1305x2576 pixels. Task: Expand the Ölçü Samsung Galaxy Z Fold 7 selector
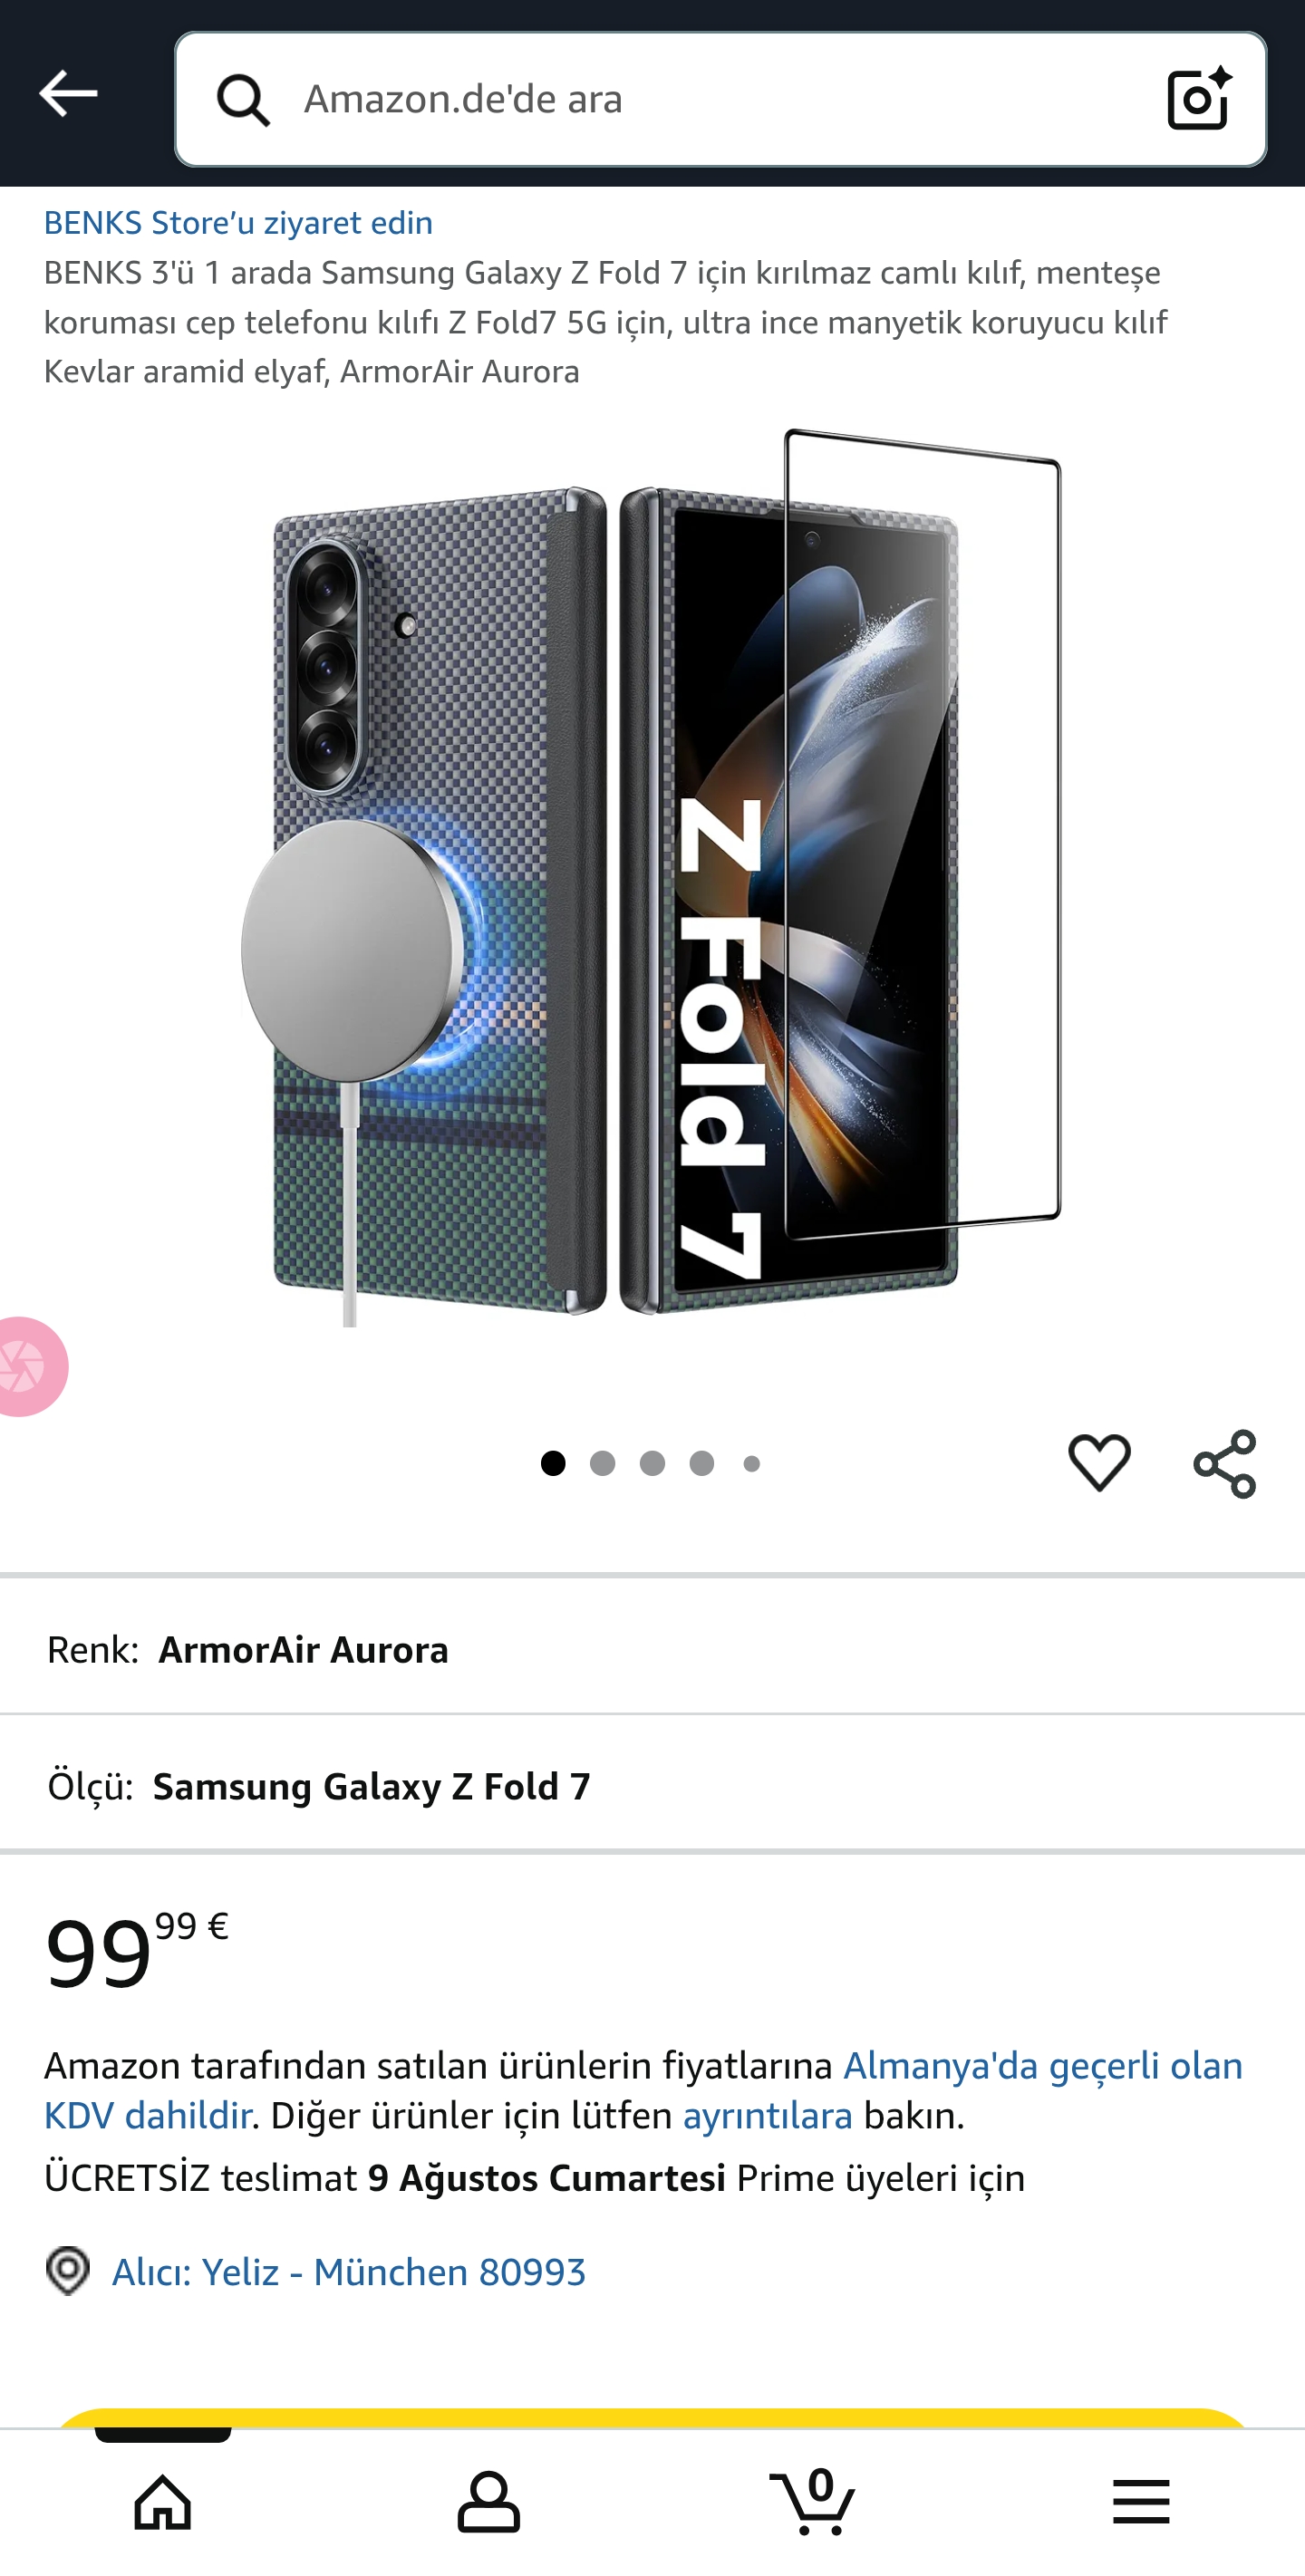click(652, 1786)
